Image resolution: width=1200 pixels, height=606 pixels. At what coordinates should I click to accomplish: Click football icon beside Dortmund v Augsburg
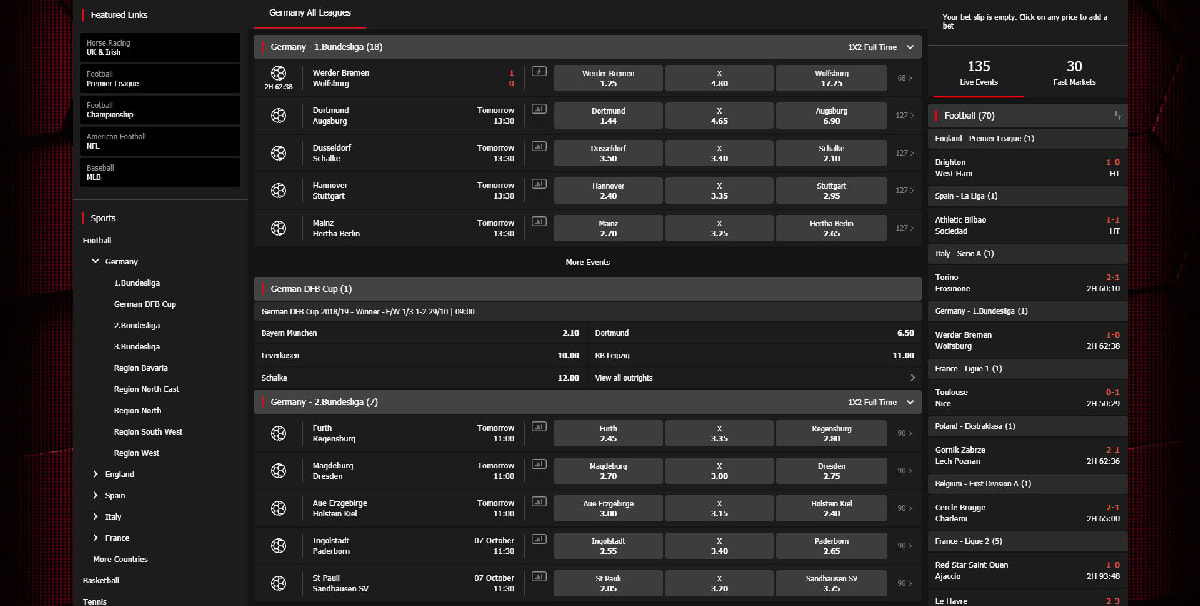pyautogui.click(x=278, y=116)
